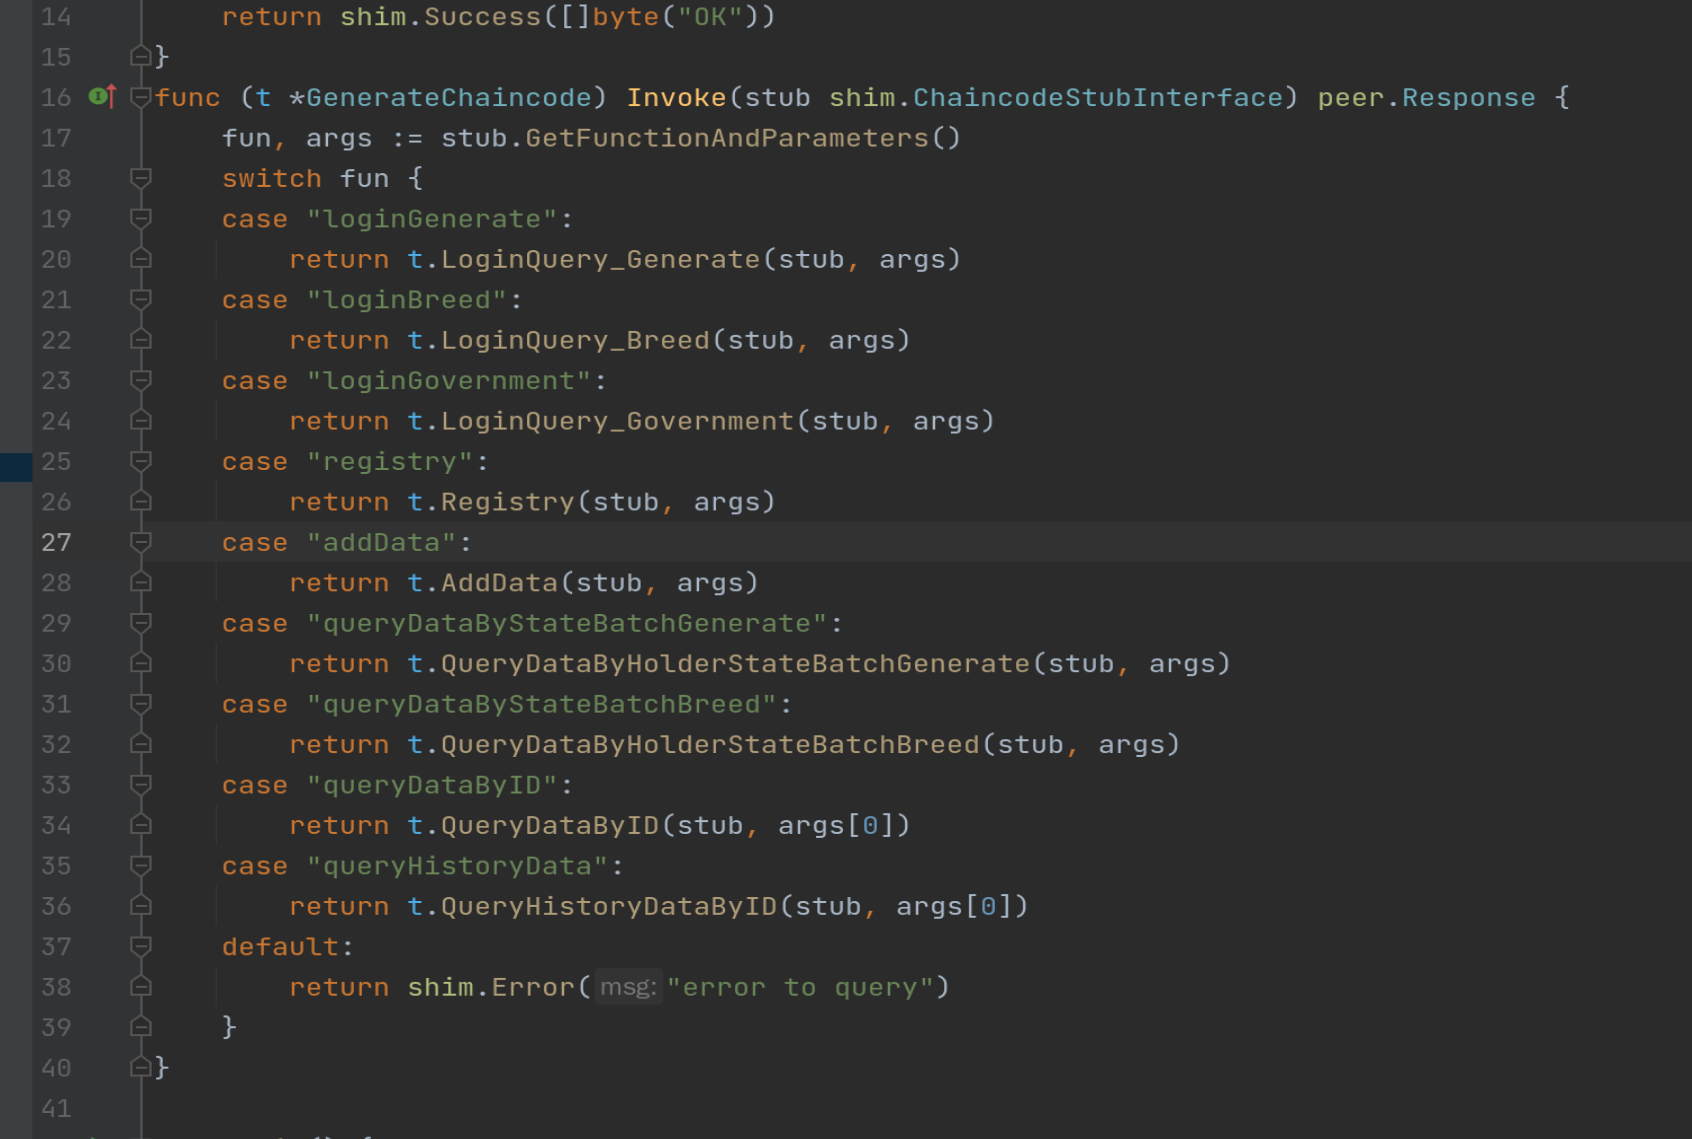Click the switch keyword on line 18
Viewport: 1692px width, 1139px height.
point(272,179)
